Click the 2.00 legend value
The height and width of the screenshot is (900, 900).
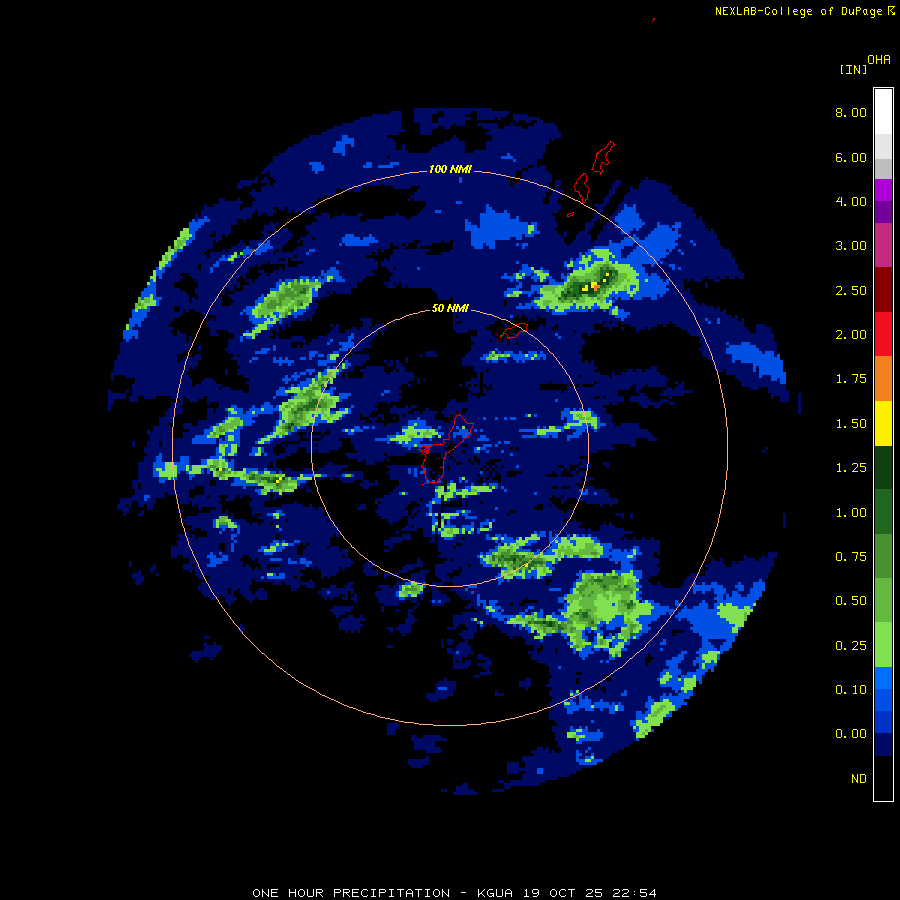(851, 335)
